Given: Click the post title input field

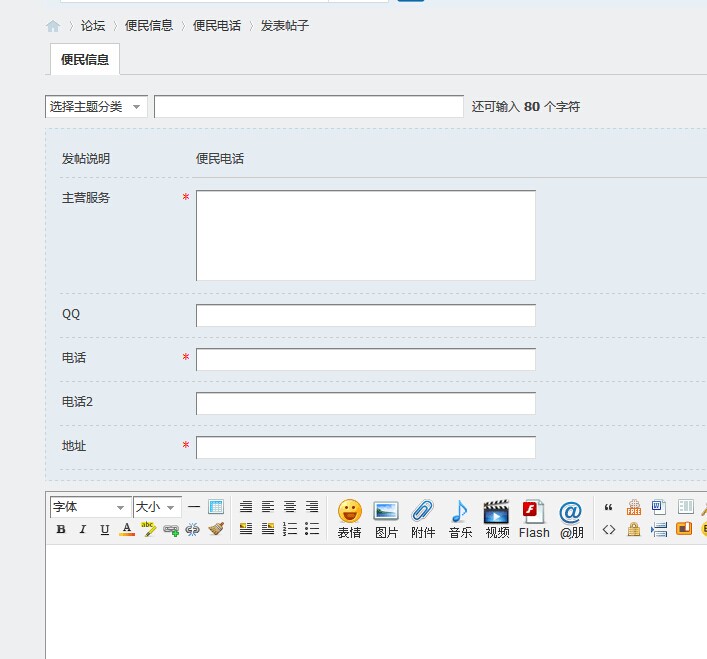Looking at the screenshot, I should pyautogui.click(x=309, y=107).
